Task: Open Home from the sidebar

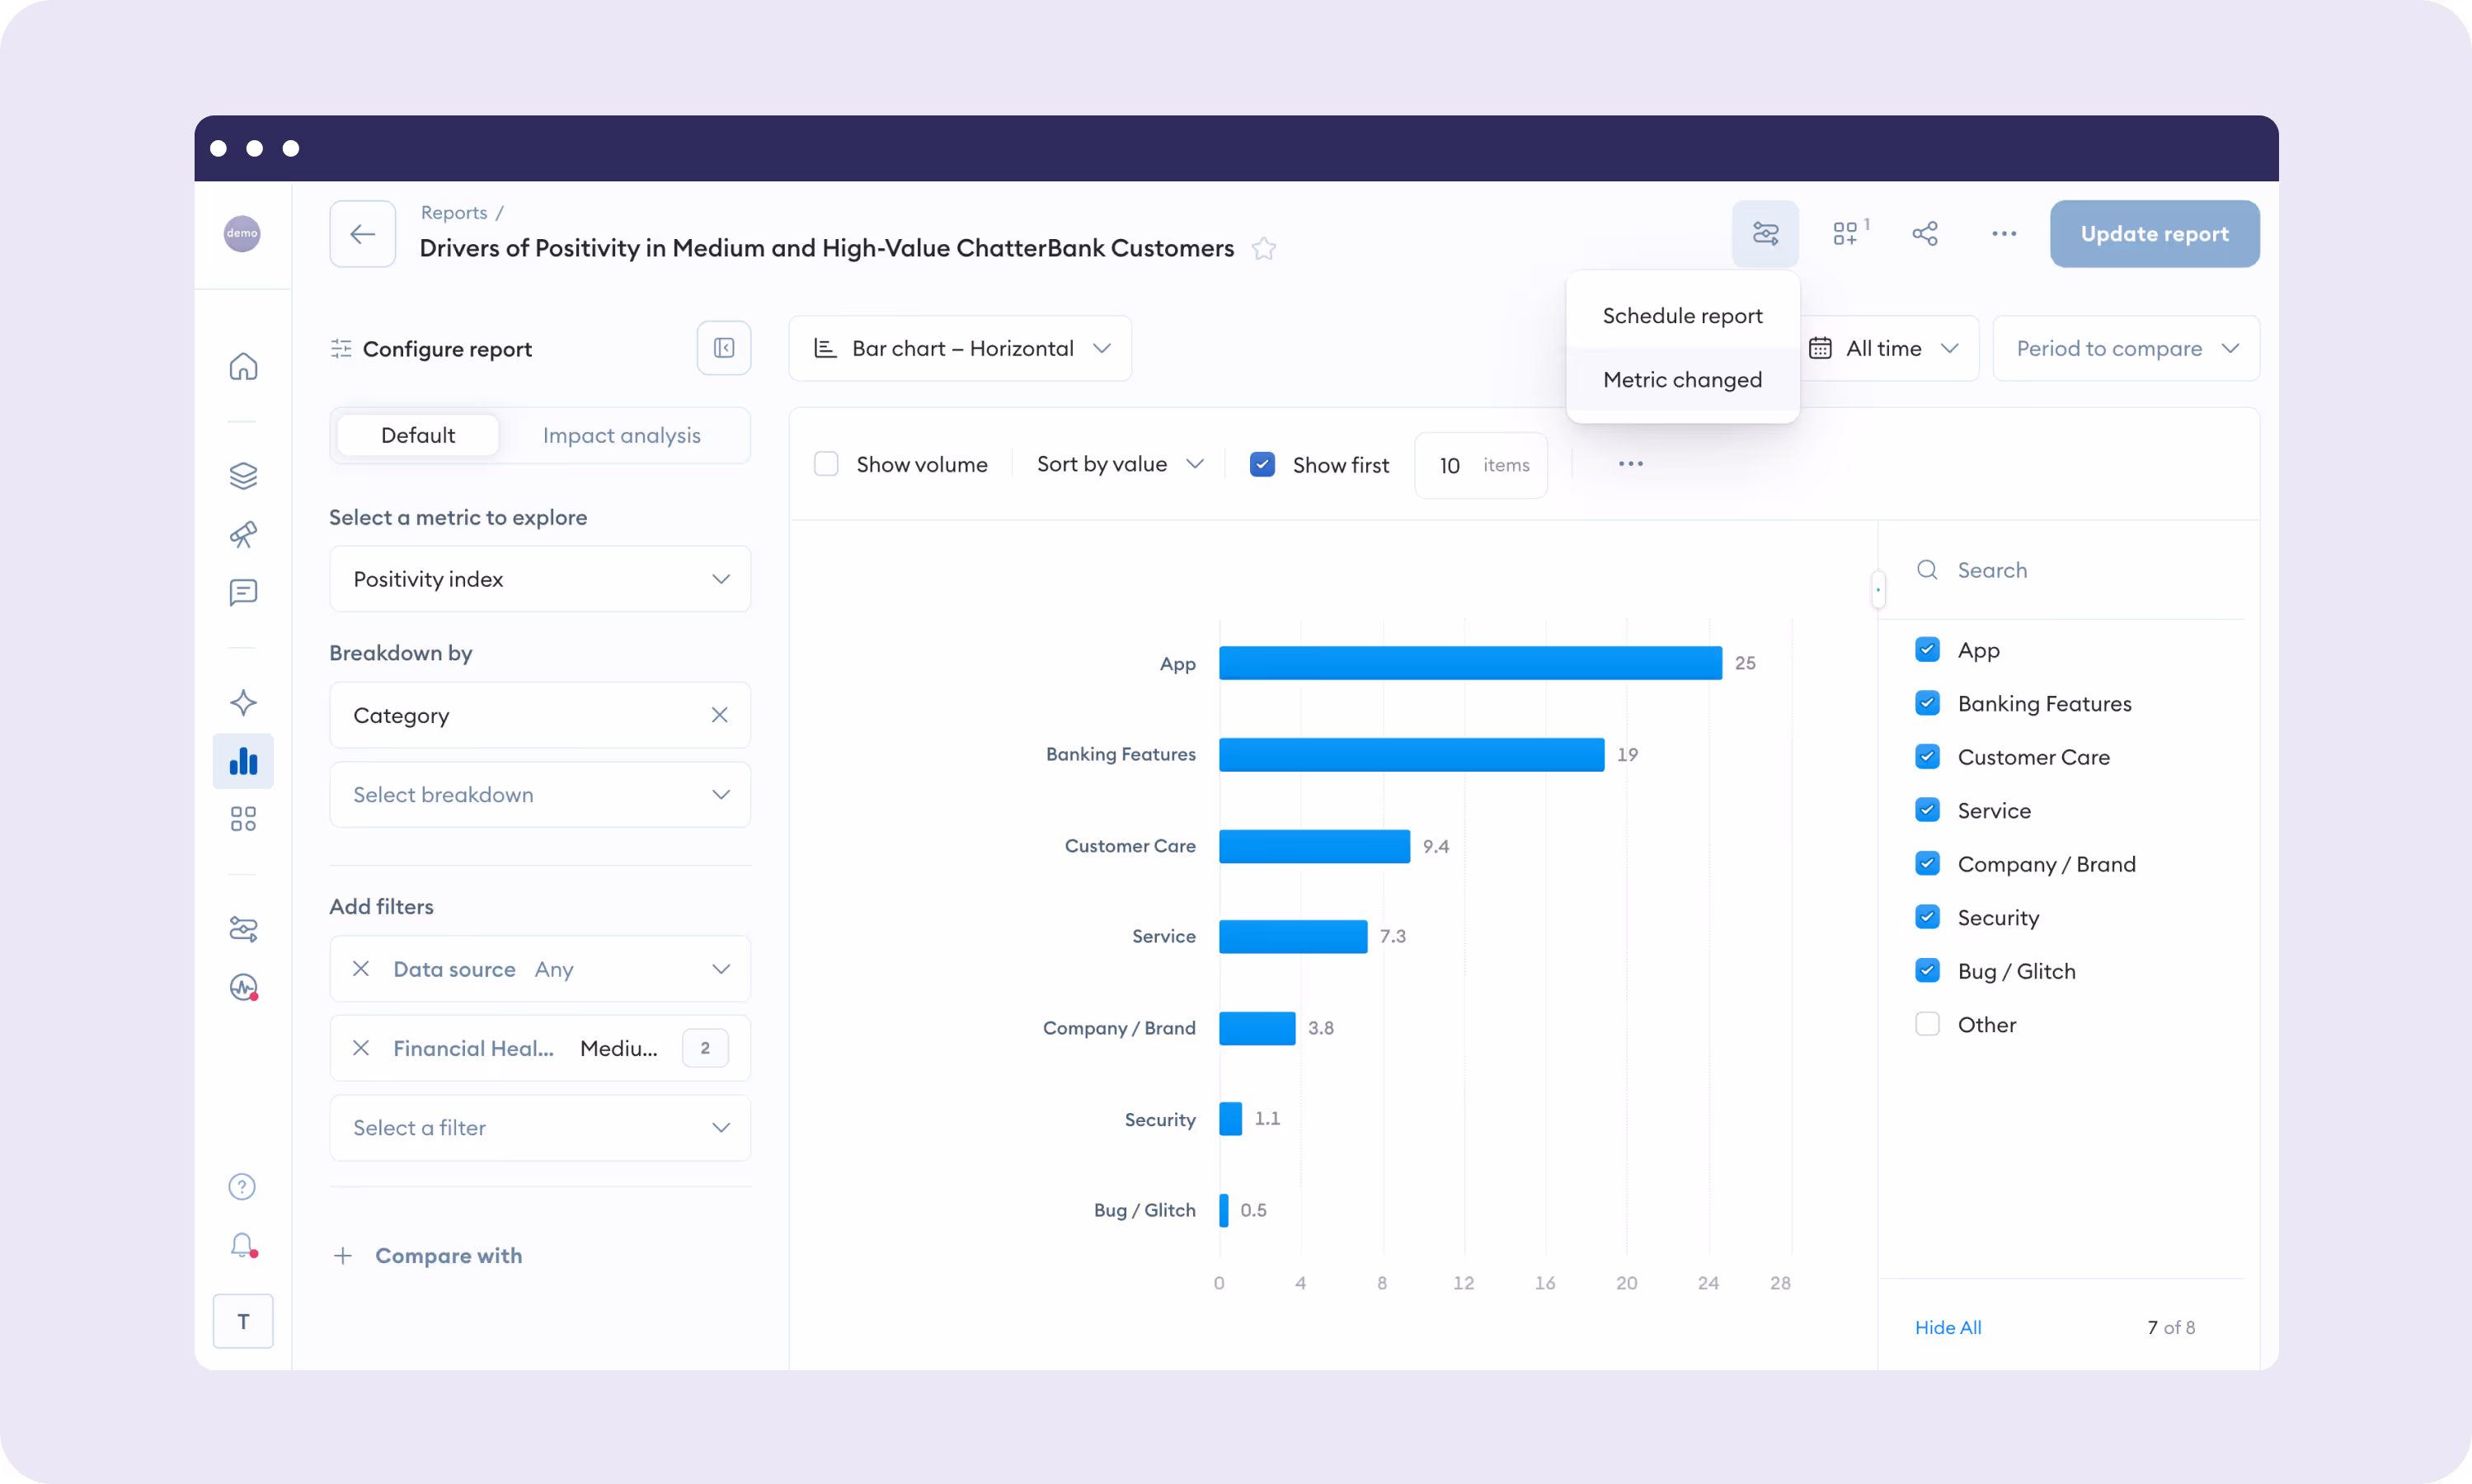Action: (243, 367)
